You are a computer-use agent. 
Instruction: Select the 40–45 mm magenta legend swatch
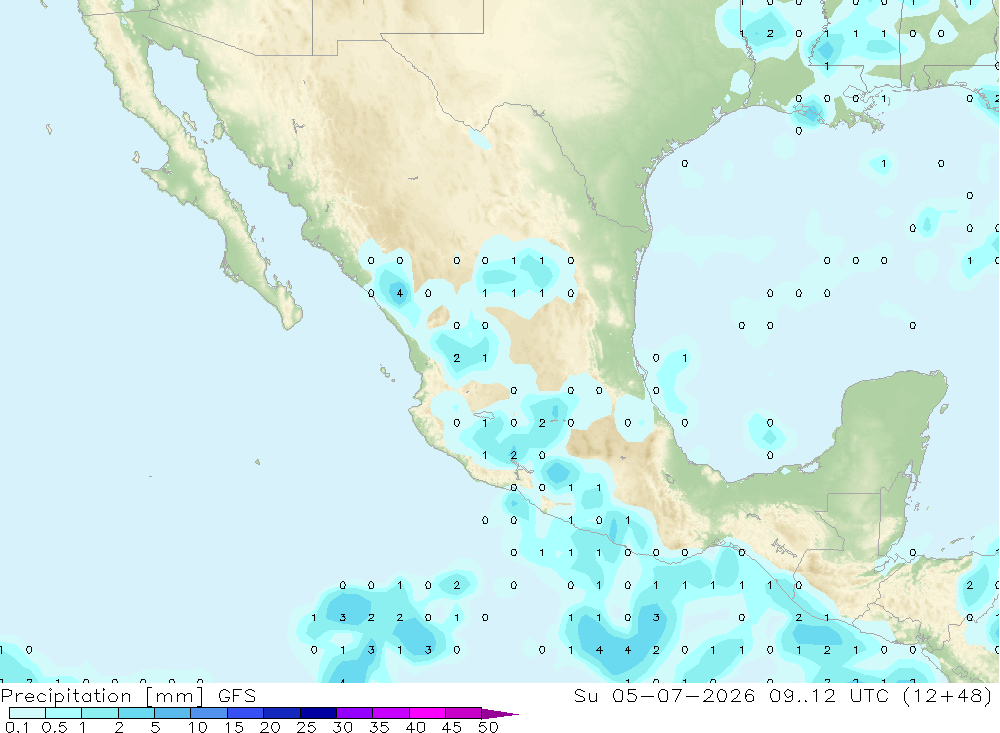tap(427, 713)
